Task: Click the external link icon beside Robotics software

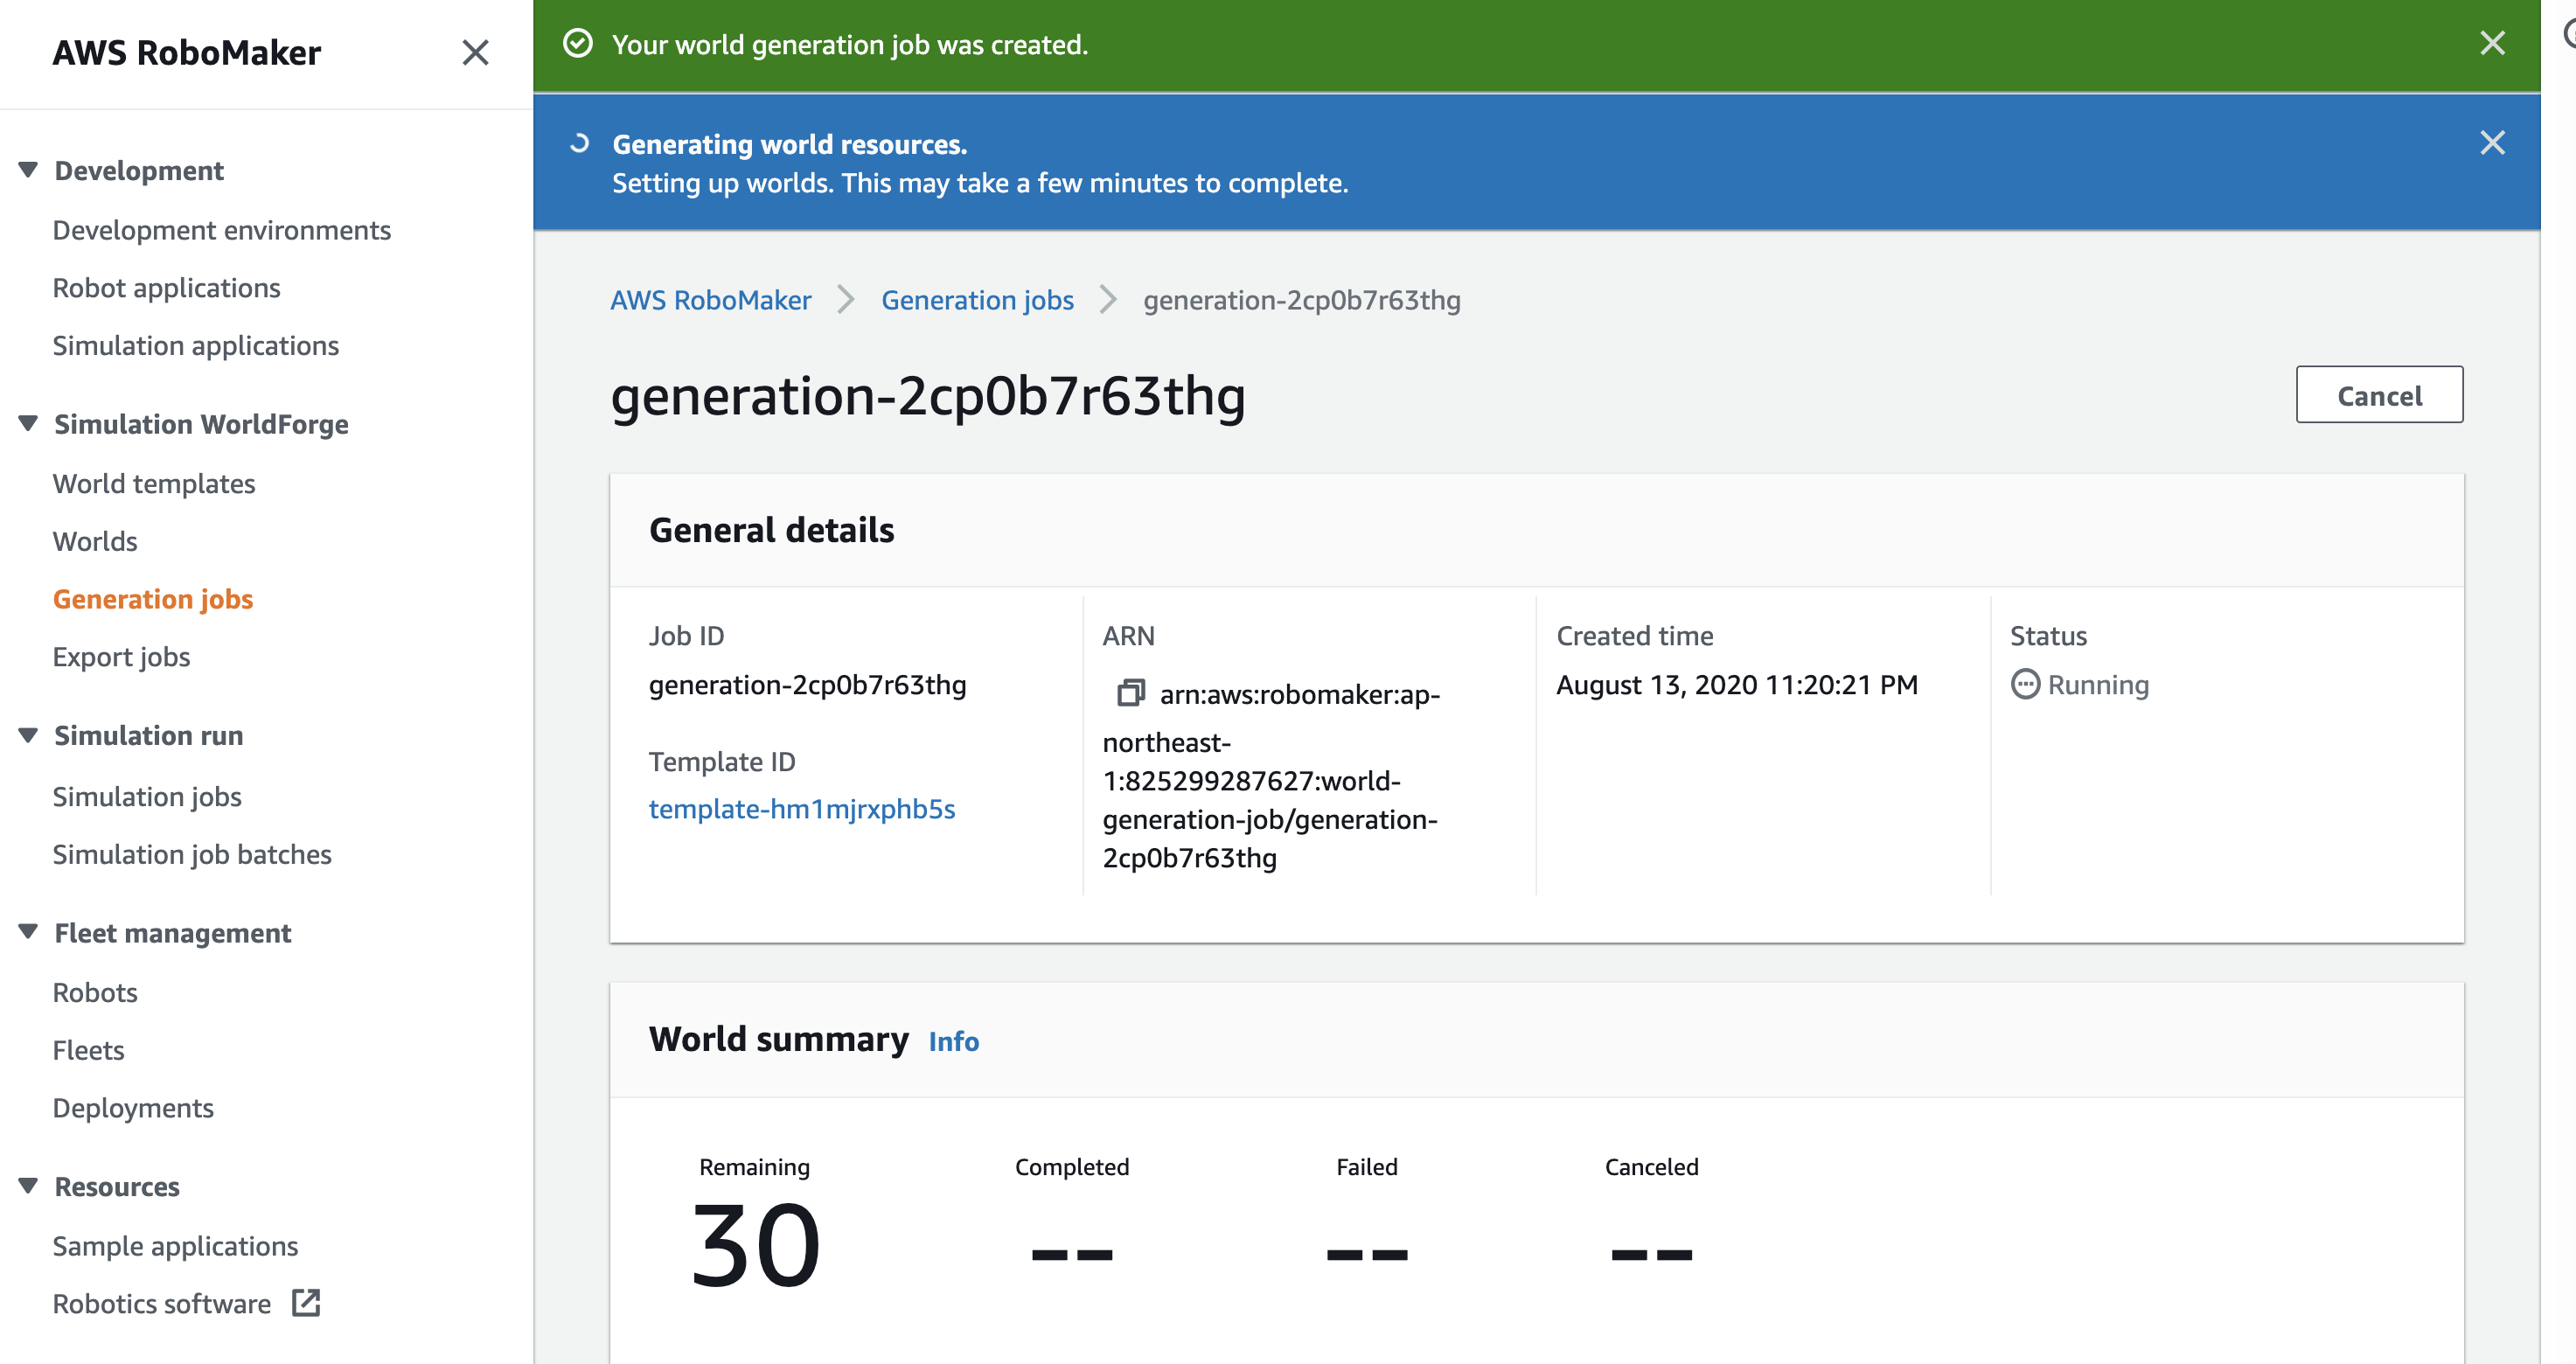Action: [x=305, y=1302]
